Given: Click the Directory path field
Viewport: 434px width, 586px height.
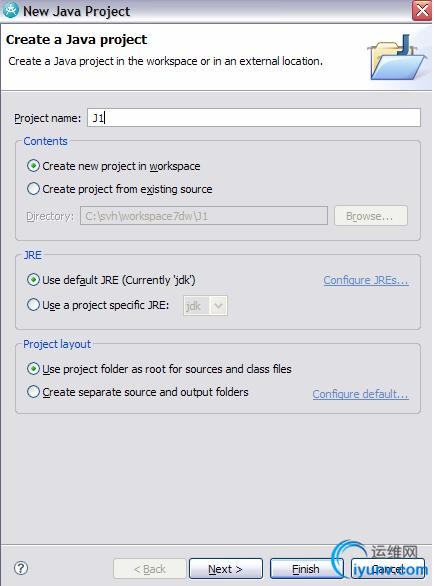Looking at the screenshot, I should pos(204,216).
